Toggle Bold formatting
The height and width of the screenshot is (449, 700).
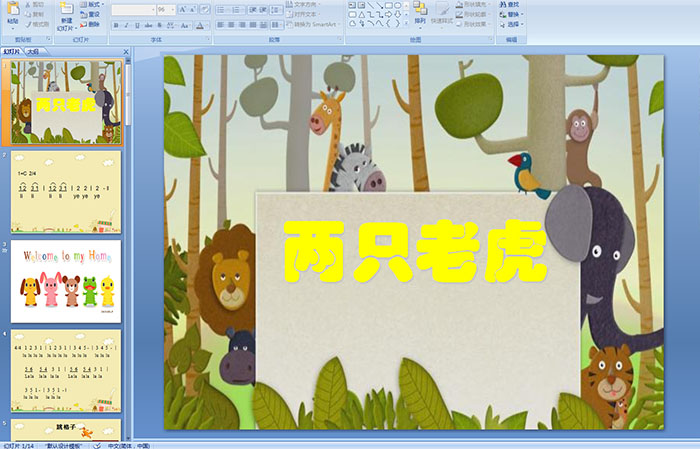click(114, 25)
